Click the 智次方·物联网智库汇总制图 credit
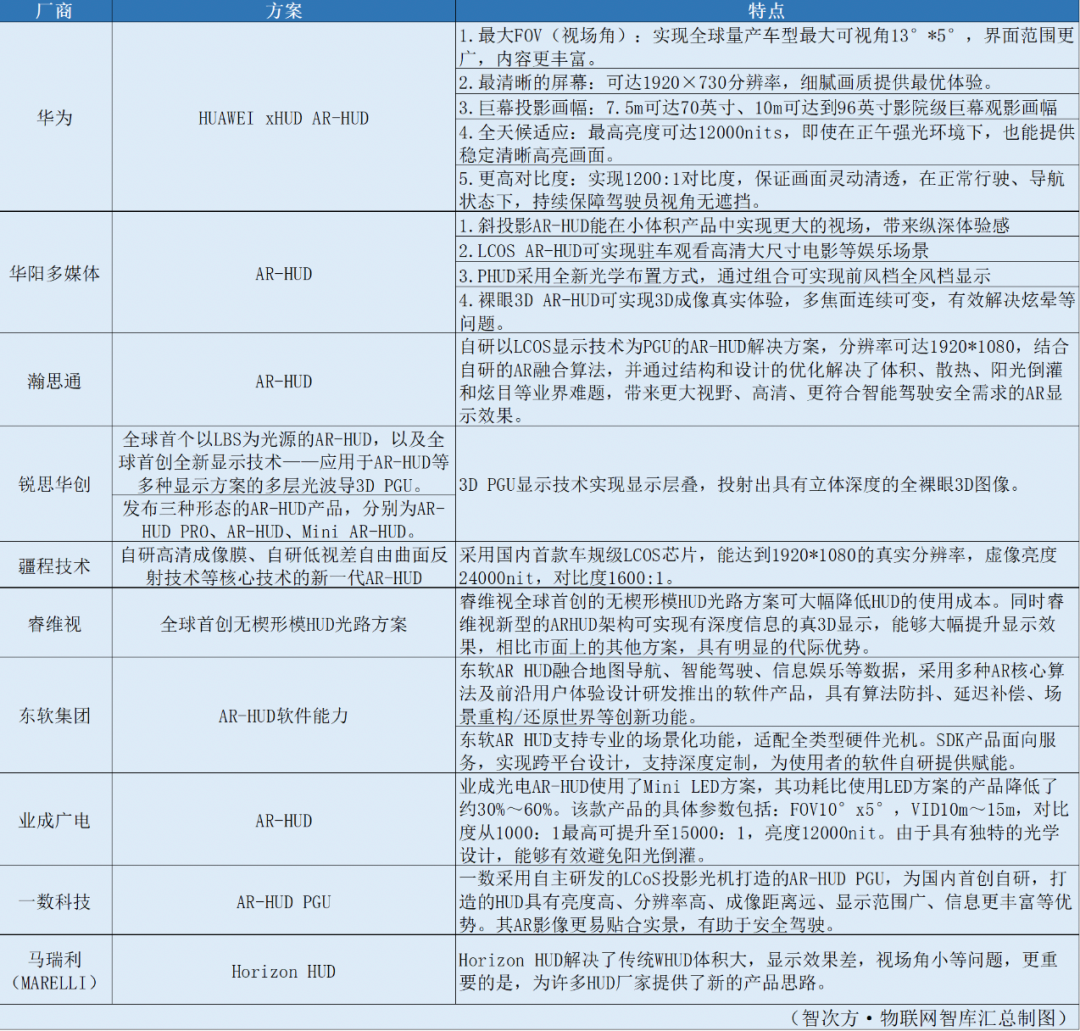The image size is (1080, 1031). pyautogui.click(x=927, y=1017)
